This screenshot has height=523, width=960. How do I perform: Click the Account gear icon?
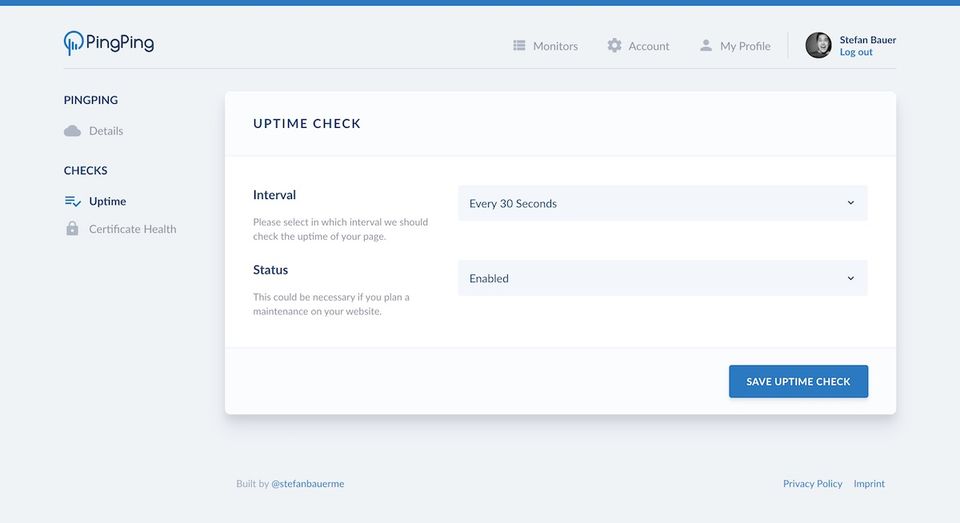614,45
